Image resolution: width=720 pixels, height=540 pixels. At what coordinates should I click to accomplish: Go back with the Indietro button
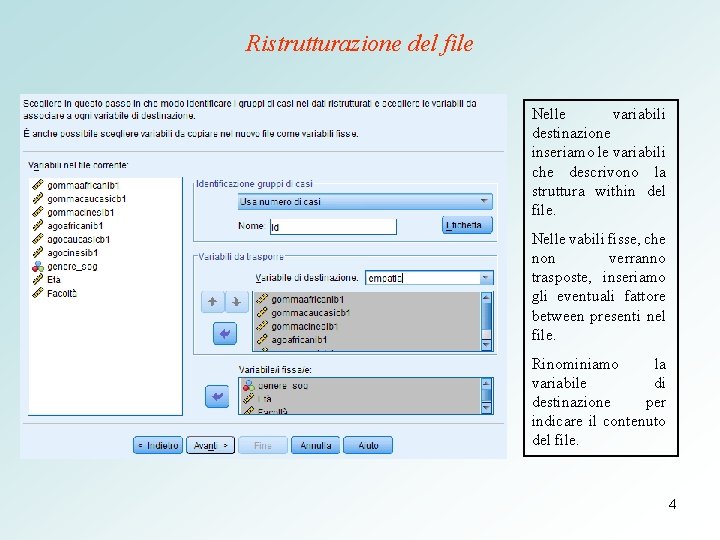[x=158, y=445]
